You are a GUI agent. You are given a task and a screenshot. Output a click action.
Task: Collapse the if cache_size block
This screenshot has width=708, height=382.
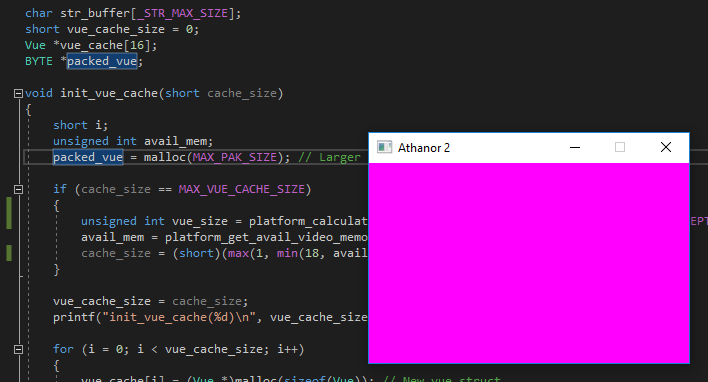click(19, 189)
